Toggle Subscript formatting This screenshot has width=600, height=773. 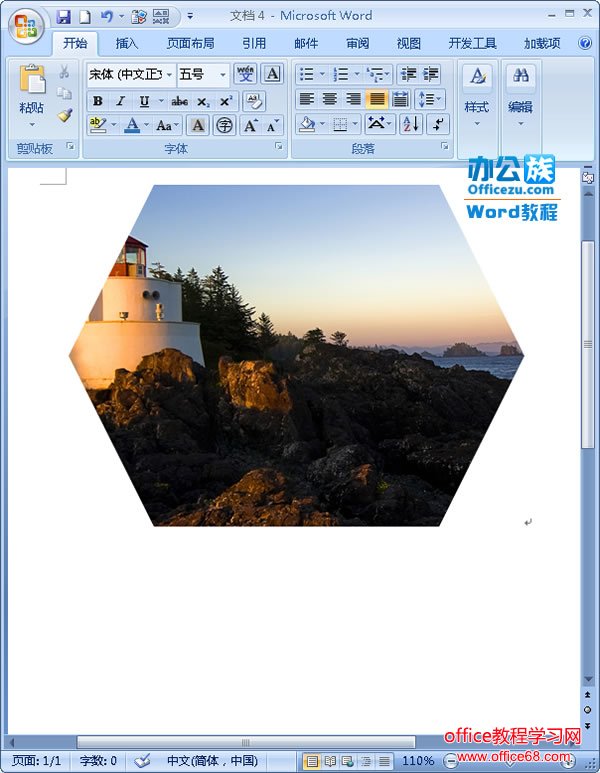[x=203, y=102]
